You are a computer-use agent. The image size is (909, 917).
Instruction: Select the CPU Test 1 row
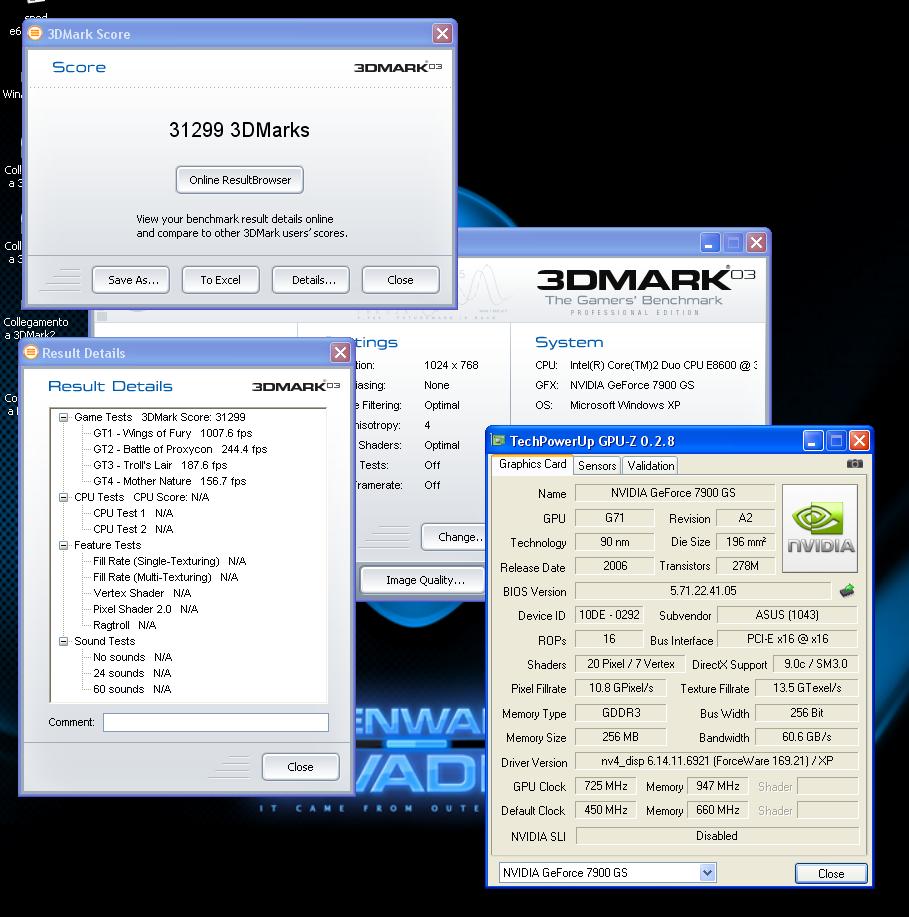[x=133, y=513]
